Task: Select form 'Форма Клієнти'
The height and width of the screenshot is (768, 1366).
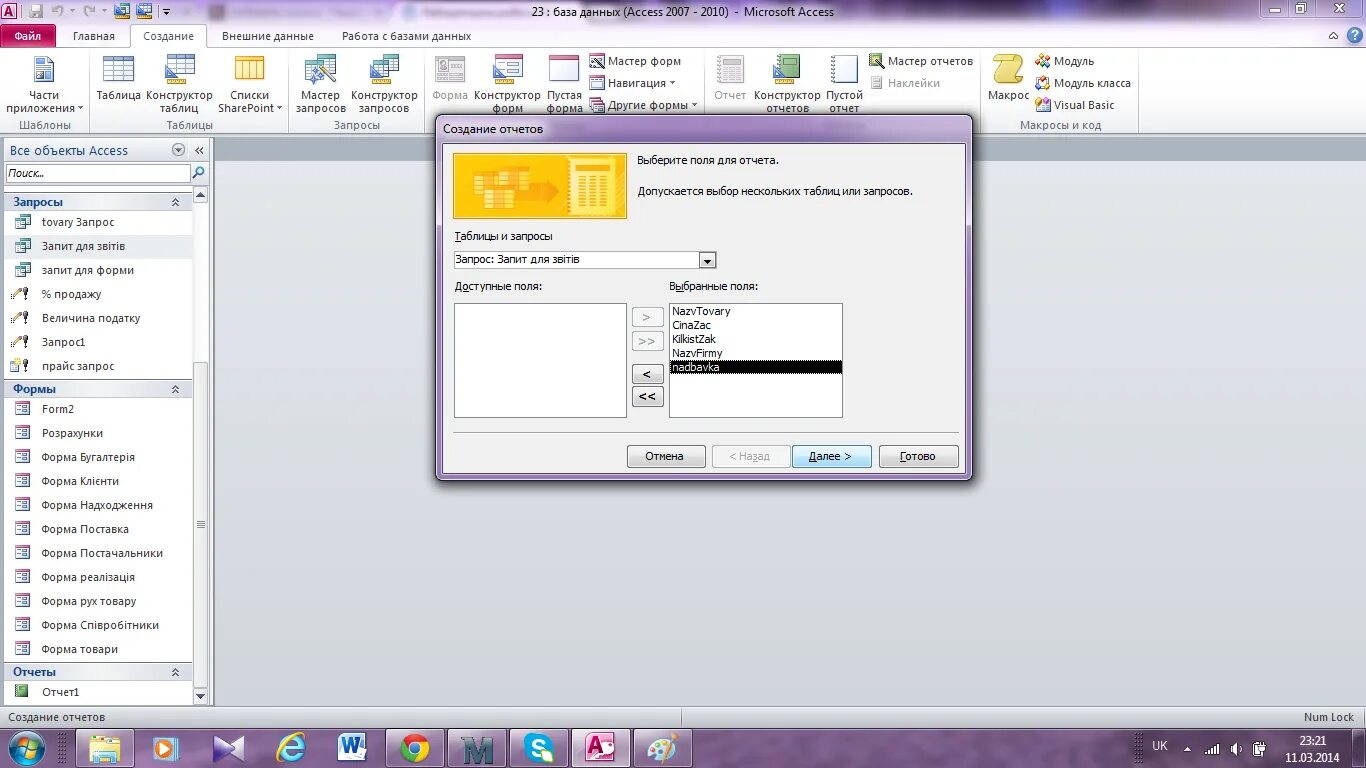Action: pos(97,481)
